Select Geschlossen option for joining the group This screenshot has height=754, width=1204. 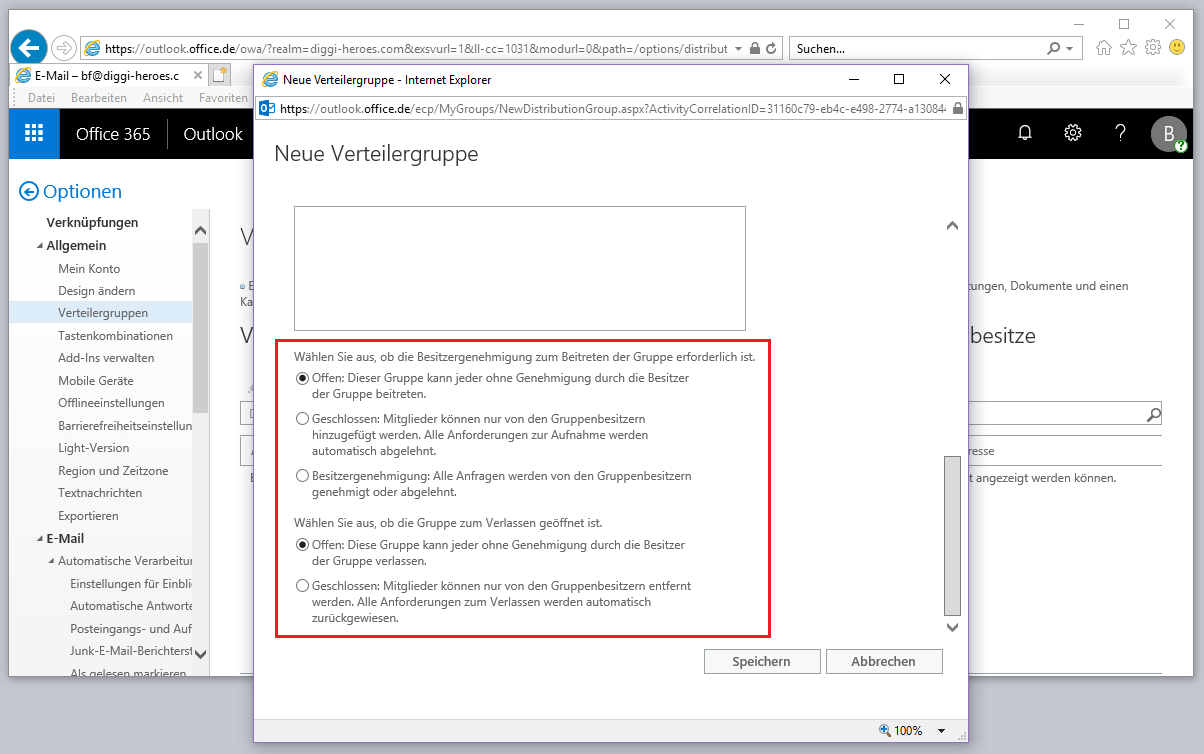coord(302,418)
